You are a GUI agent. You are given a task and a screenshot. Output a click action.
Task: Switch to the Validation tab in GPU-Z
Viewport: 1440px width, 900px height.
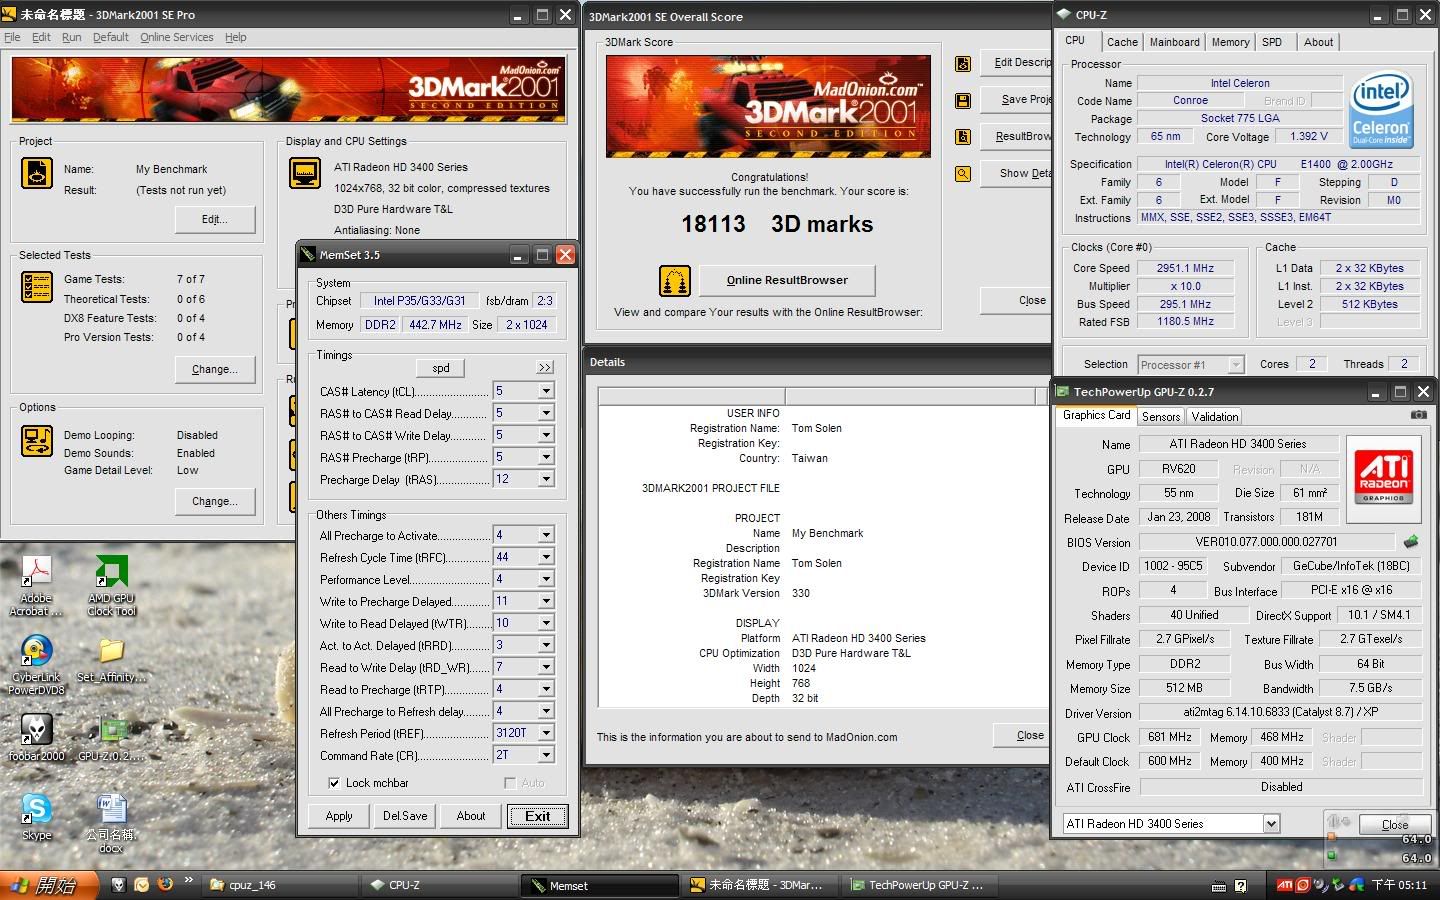tap(1215, 416)
